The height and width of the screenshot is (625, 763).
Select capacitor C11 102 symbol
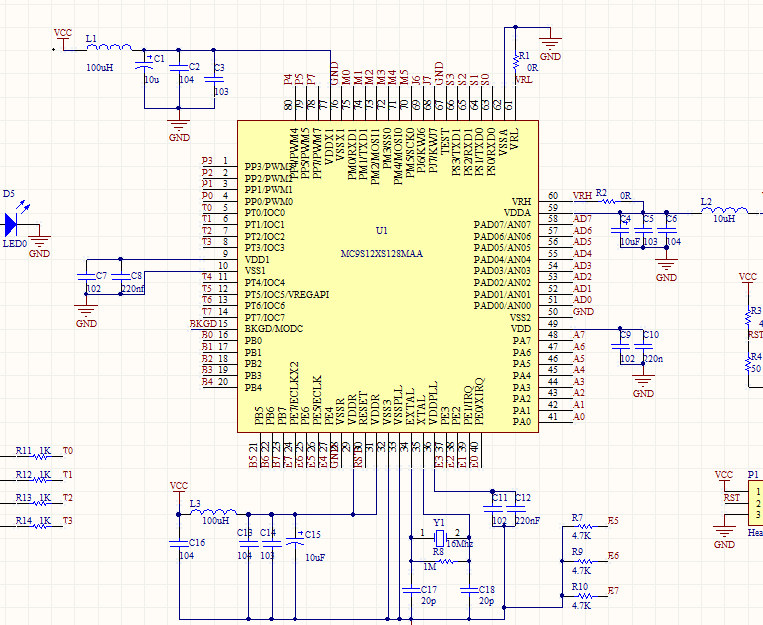[x=492, y=509]
